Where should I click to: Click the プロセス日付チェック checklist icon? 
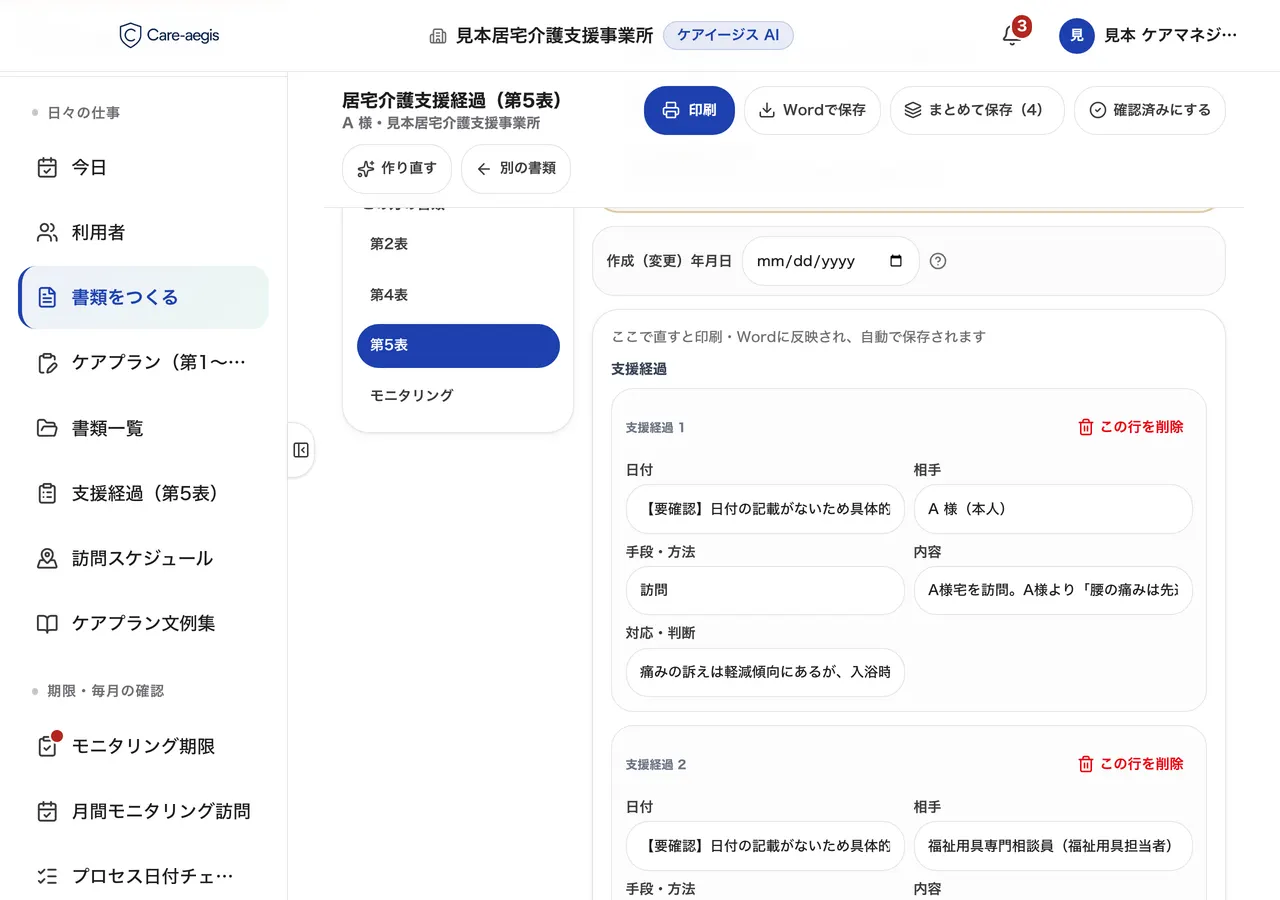click(47, 876)
